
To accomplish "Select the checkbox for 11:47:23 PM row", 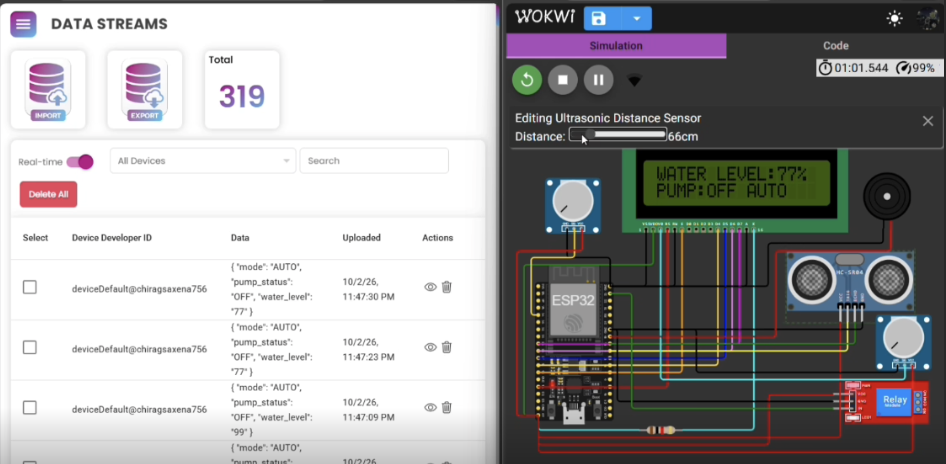I will 30,348.
